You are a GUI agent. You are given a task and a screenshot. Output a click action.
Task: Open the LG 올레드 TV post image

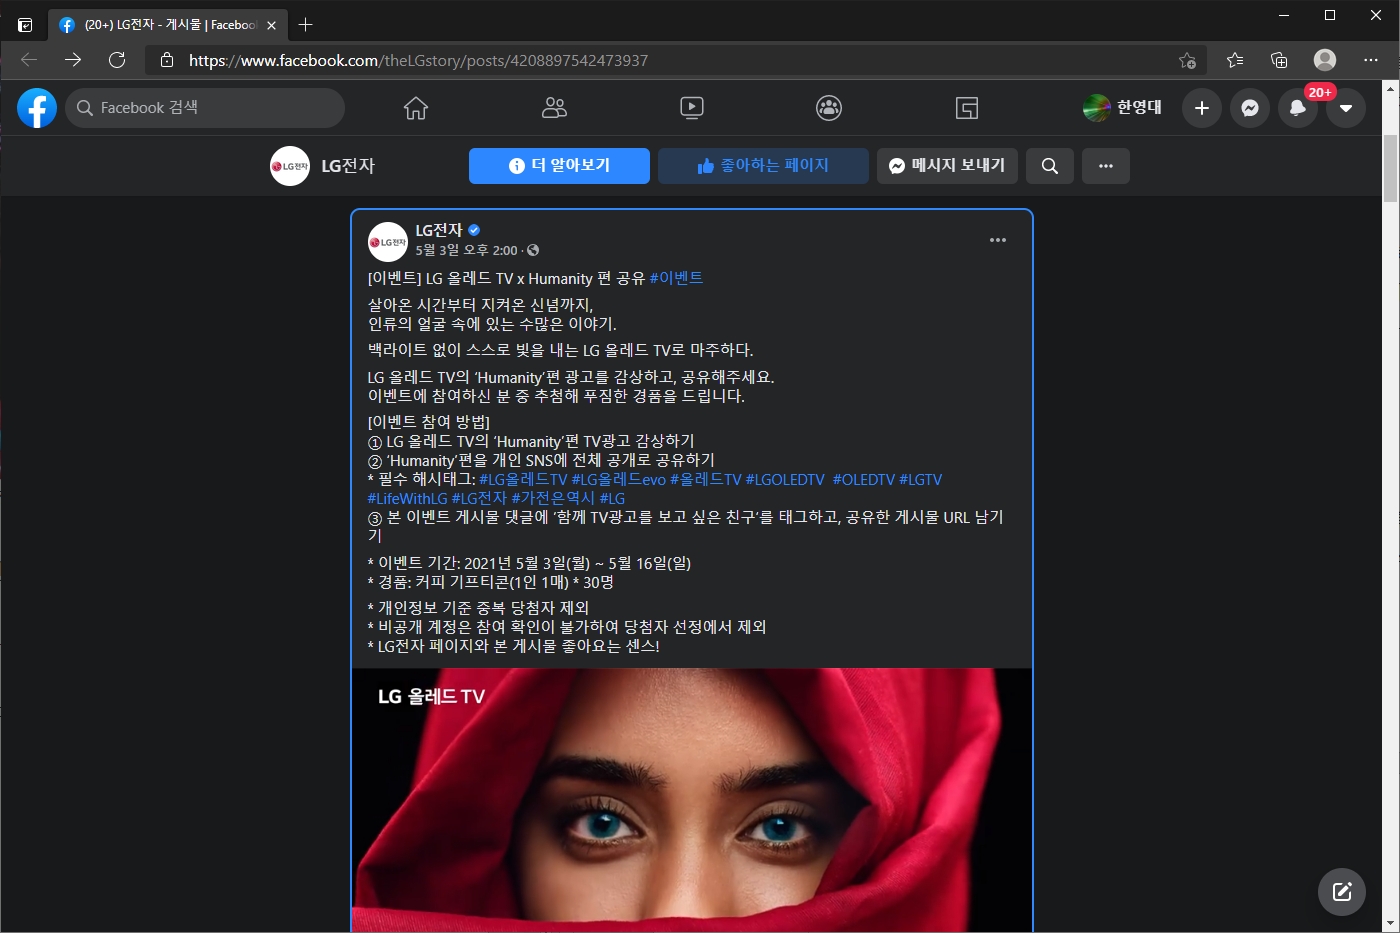point(692,800)
